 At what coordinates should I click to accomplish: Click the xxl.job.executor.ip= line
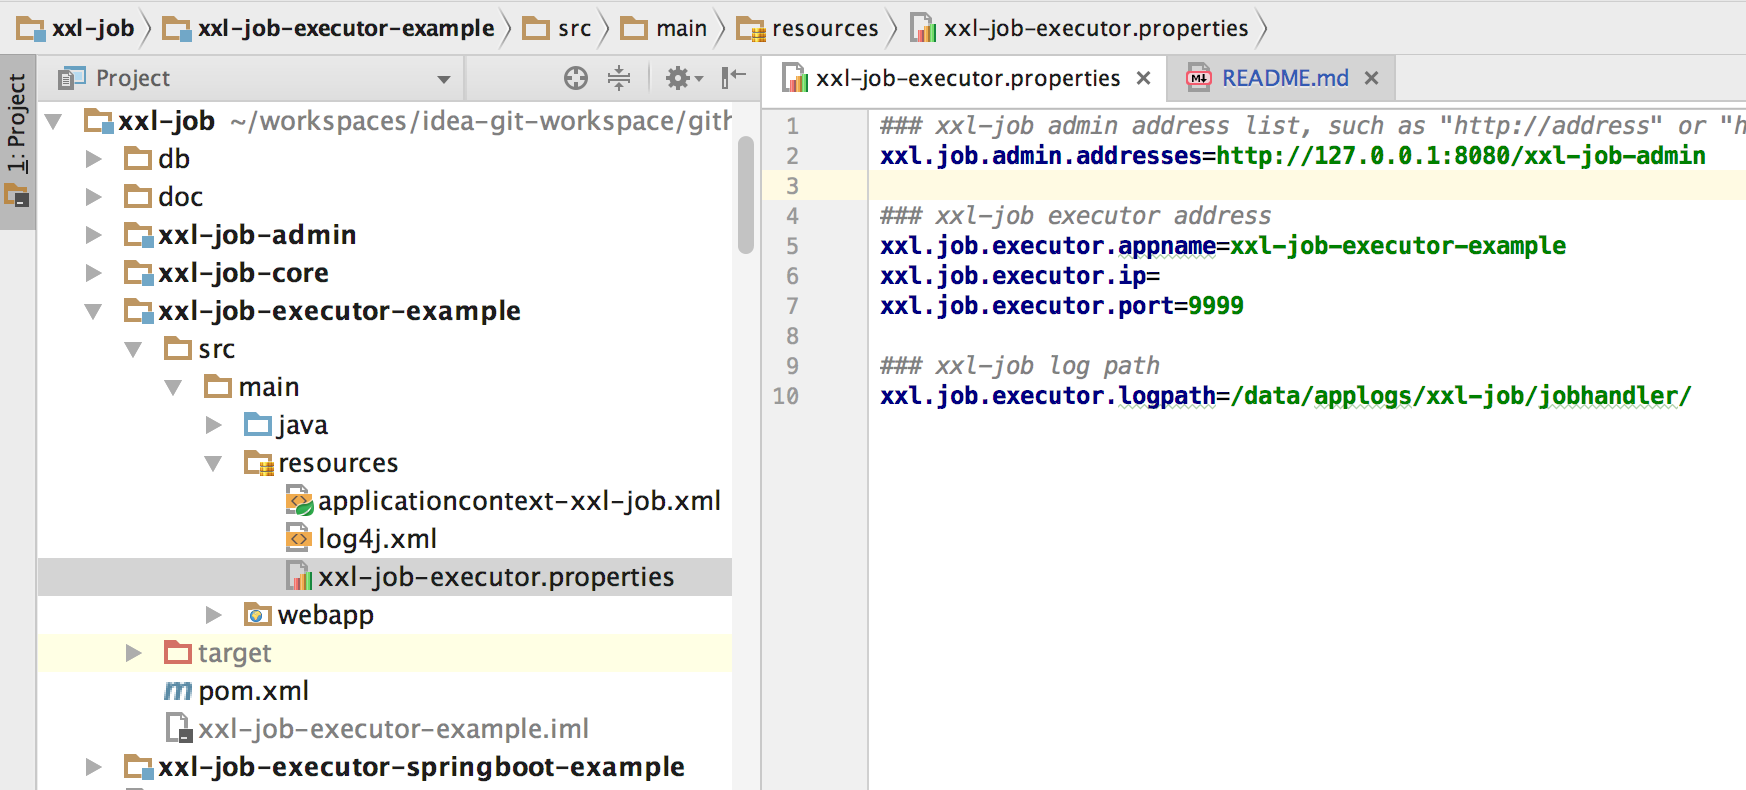coord(1019,276)
